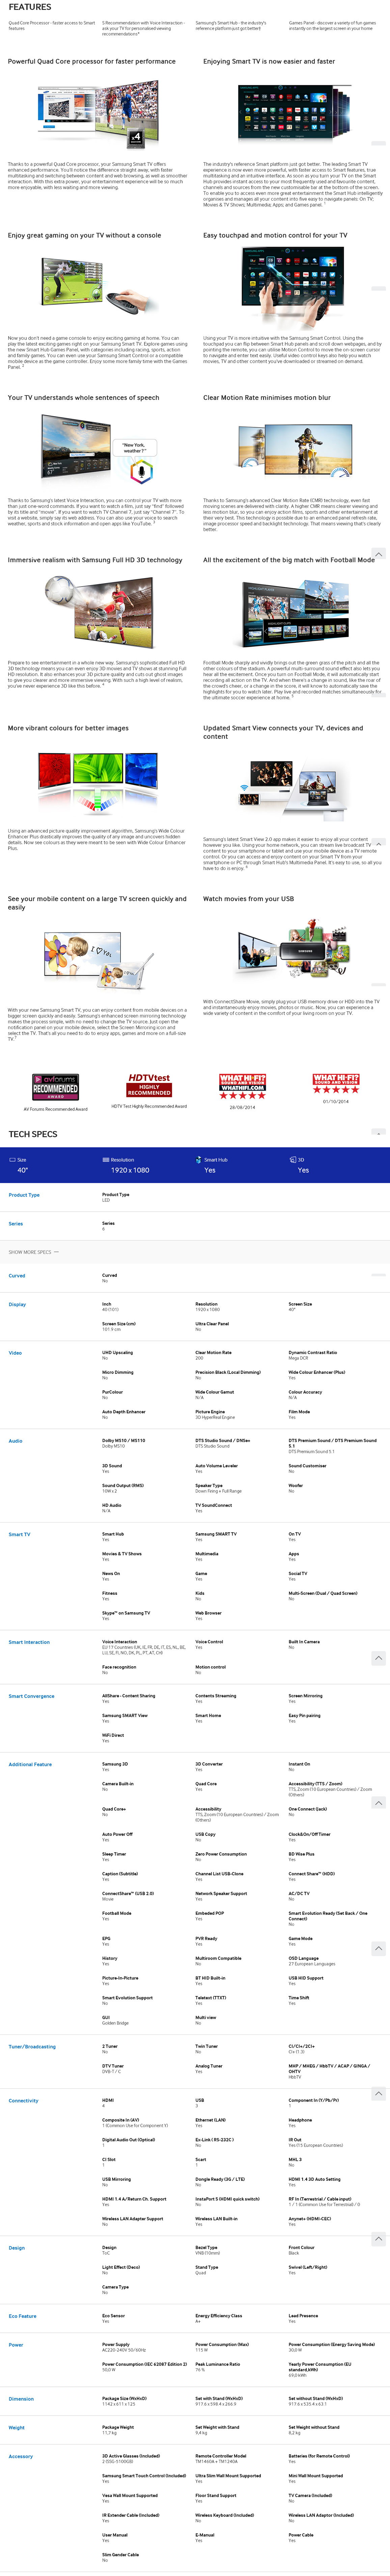Open the Quad Core processor feature image

[x=98, y=115]
